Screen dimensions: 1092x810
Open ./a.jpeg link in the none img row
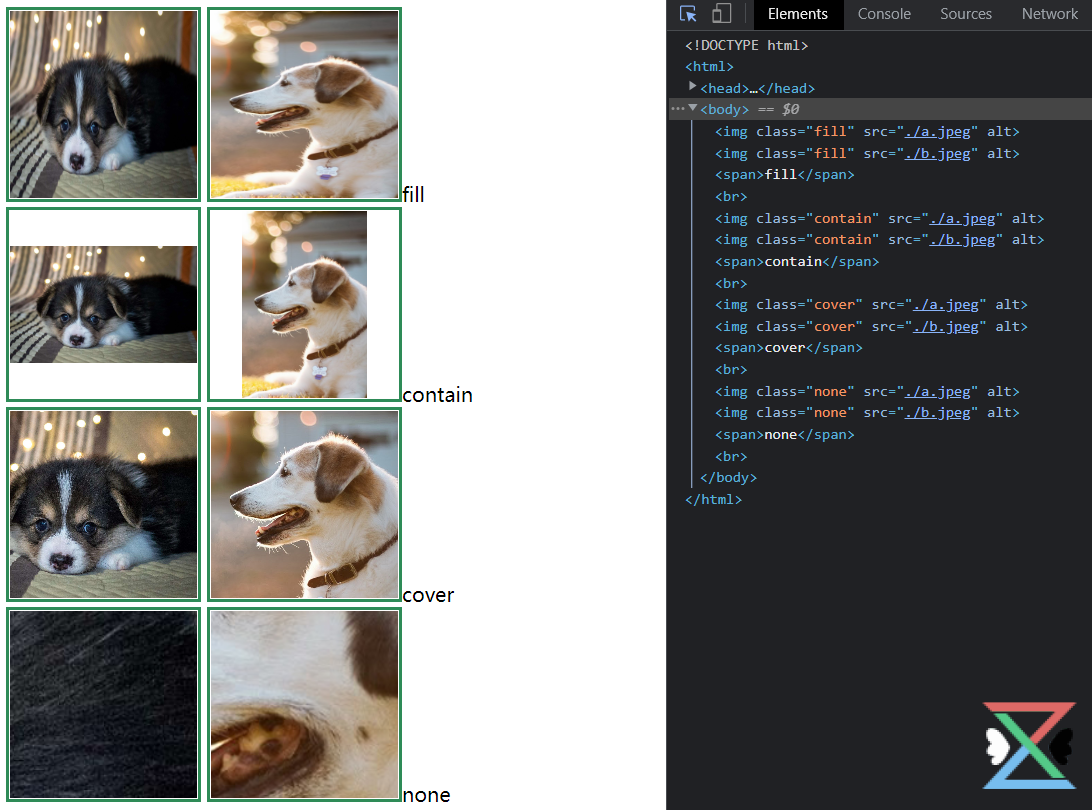[x=937, y=392]
